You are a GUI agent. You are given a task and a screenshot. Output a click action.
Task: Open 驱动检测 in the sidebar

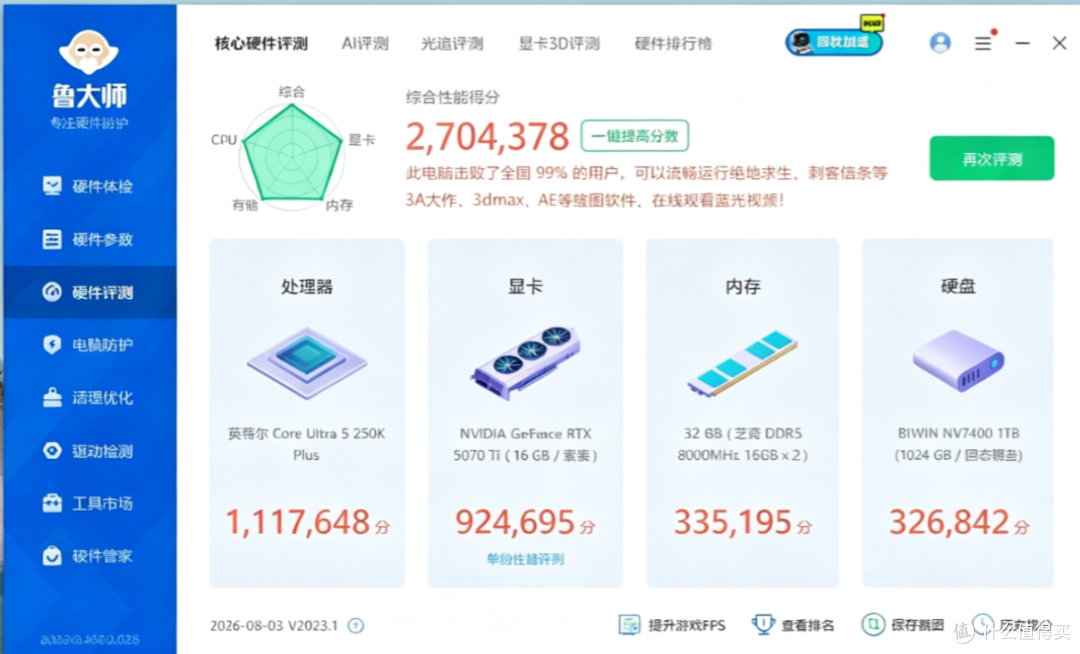click(x=89, y=451)
